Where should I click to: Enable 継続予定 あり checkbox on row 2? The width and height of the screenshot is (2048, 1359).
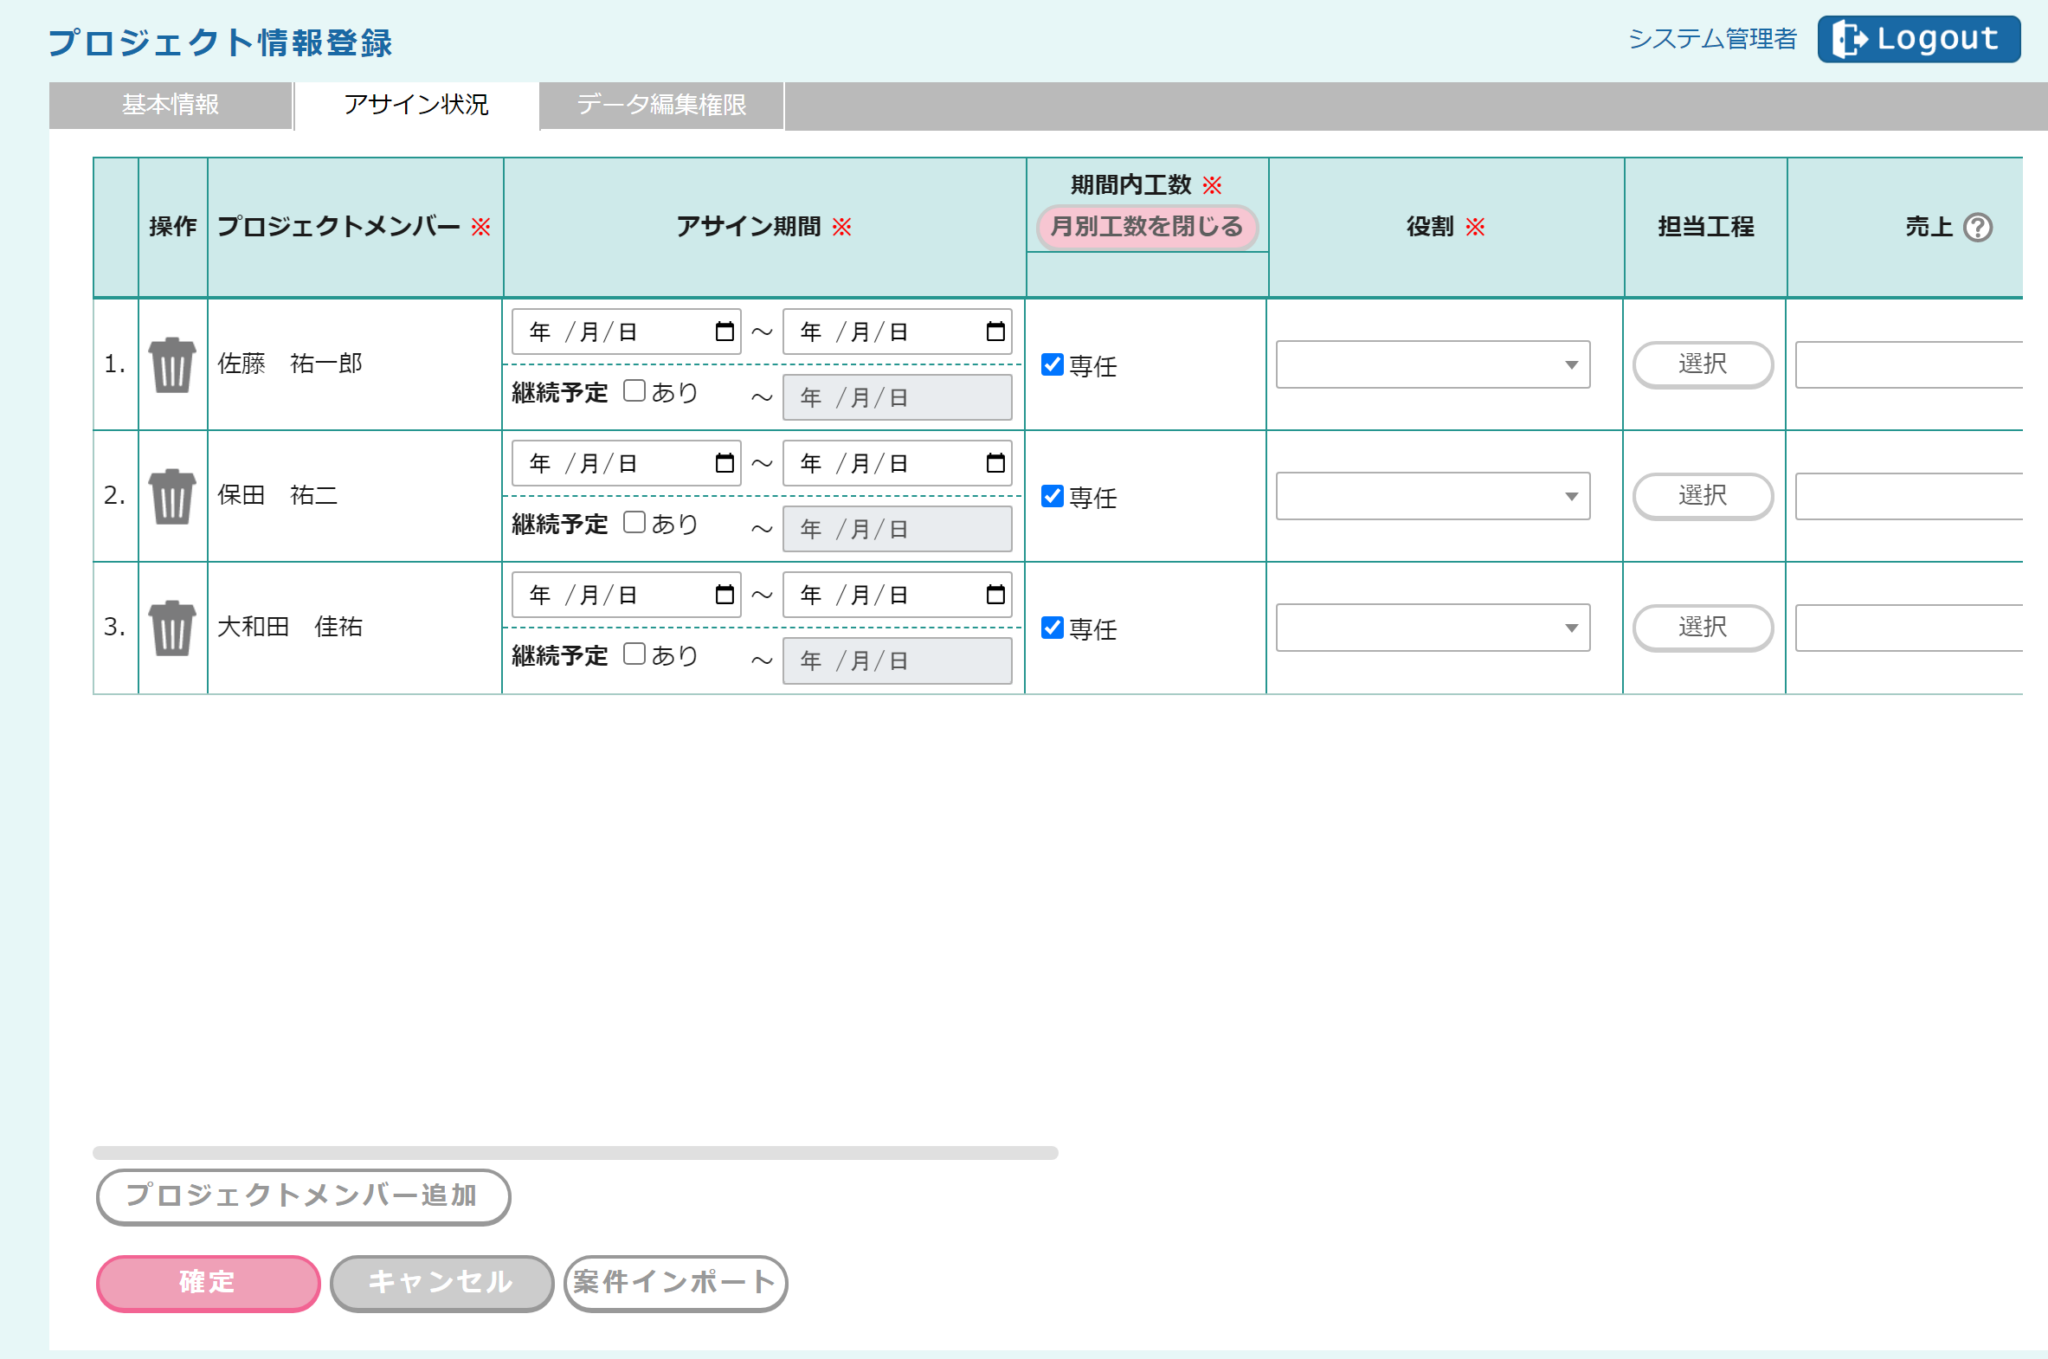click(x=634, y=522)
